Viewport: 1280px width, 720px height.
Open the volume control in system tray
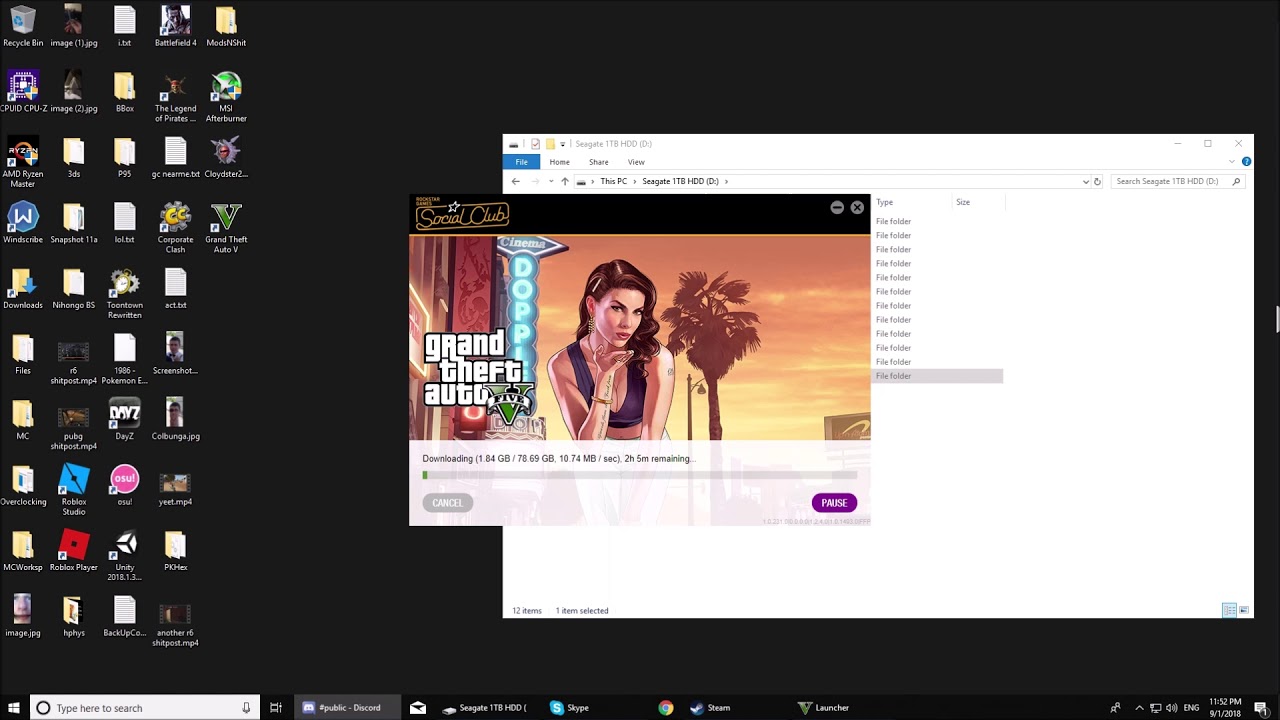pyautogui.click(x=1171, y=708)
